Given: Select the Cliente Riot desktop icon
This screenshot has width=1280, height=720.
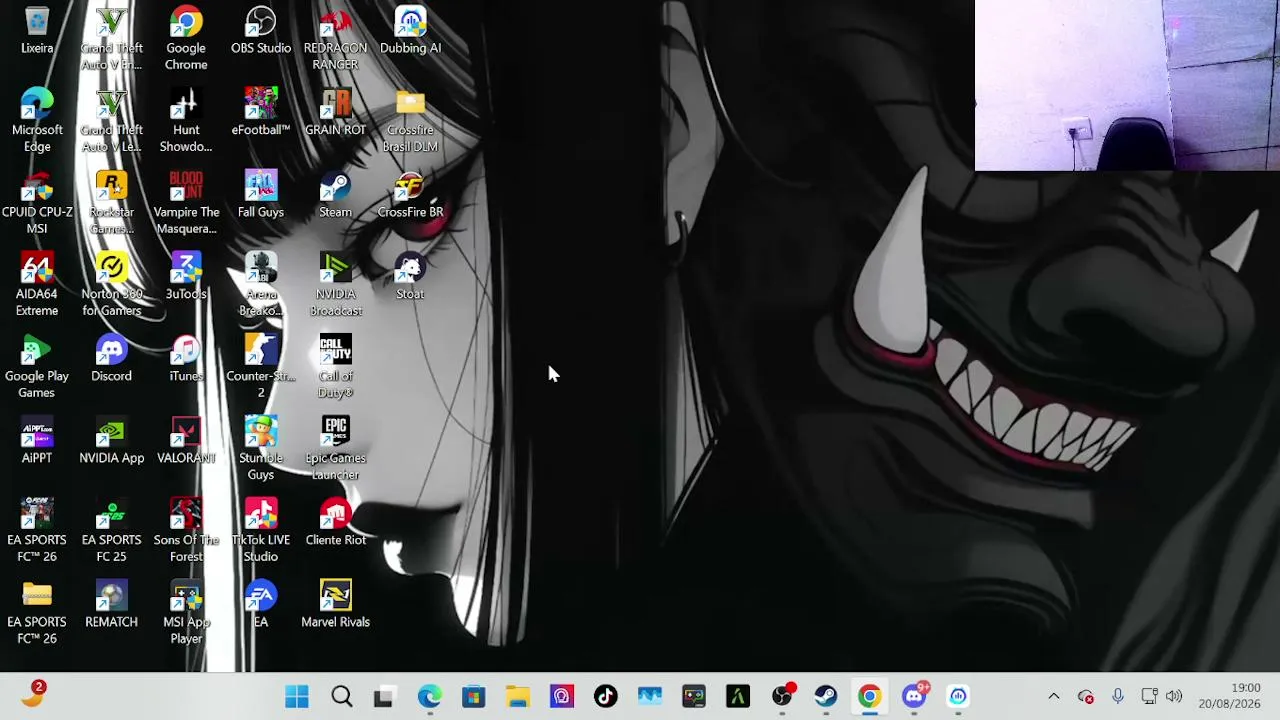Looking at the screenshot, I should 335,523.
